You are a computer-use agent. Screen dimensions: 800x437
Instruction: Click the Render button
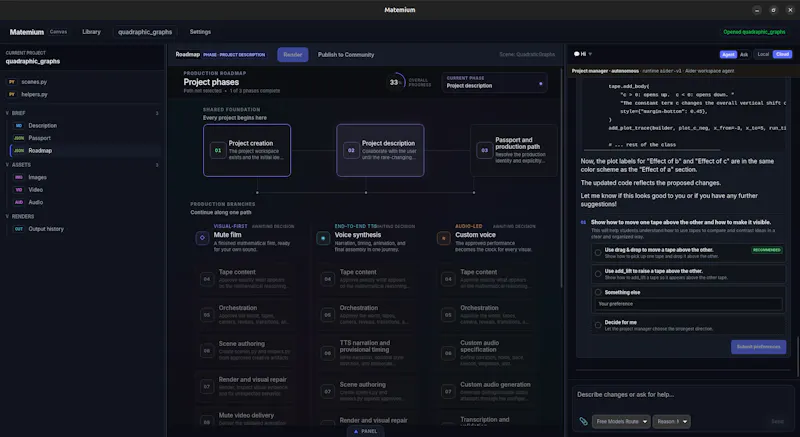pos(293,55)
